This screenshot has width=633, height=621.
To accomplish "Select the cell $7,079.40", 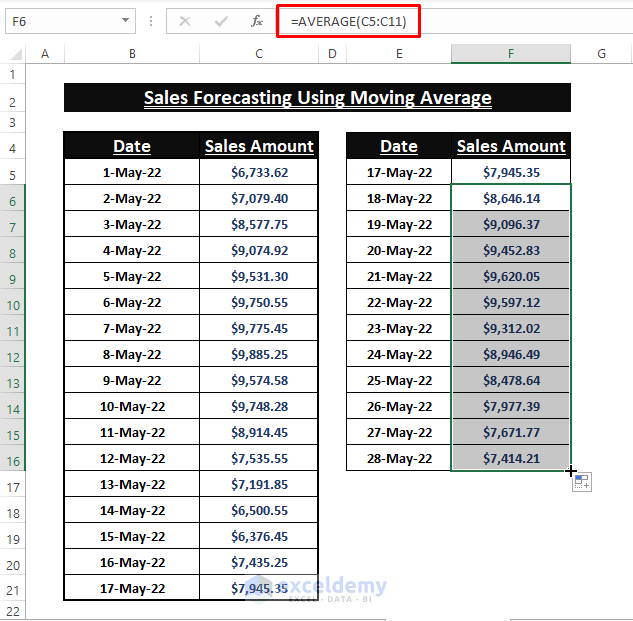I will 259,198.
